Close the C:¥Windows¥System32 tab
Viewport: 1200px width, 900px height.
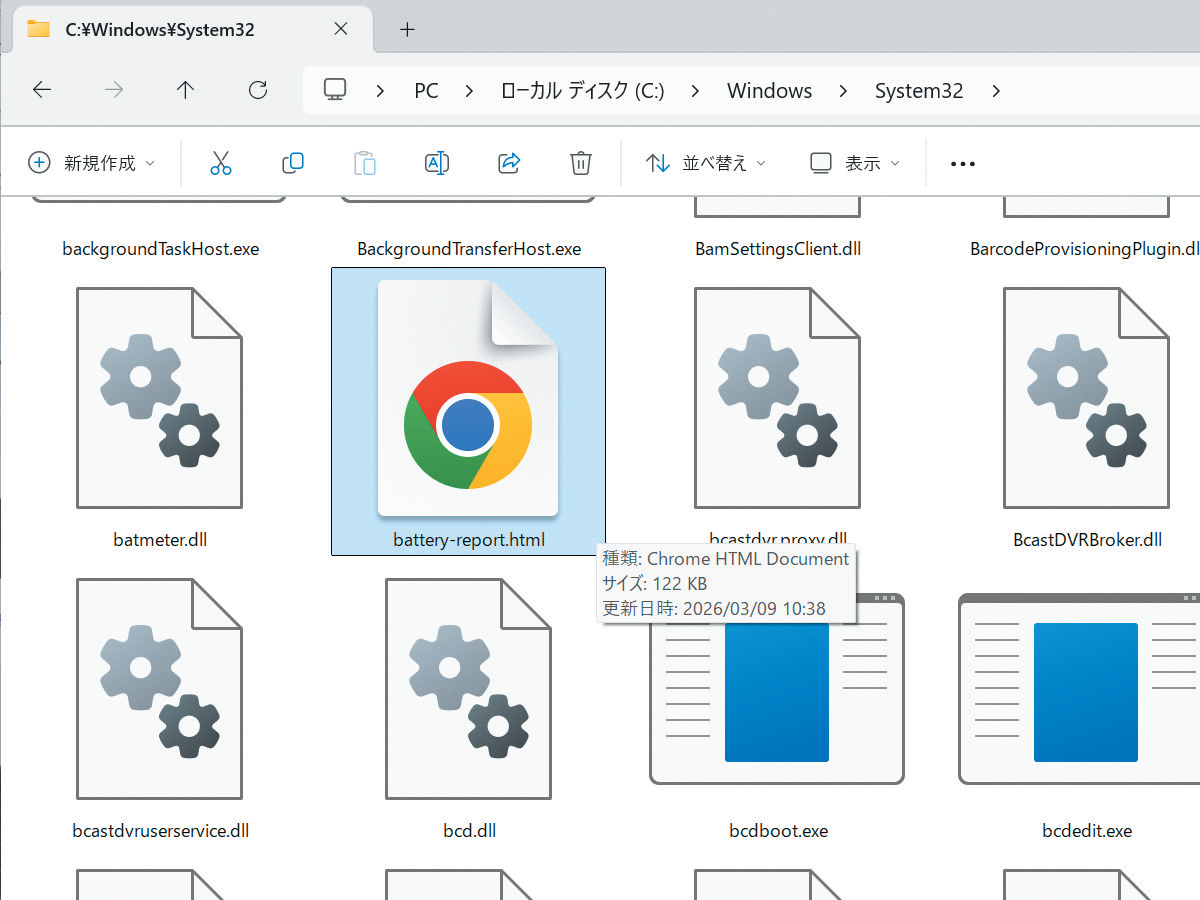[x=341, y=29]
